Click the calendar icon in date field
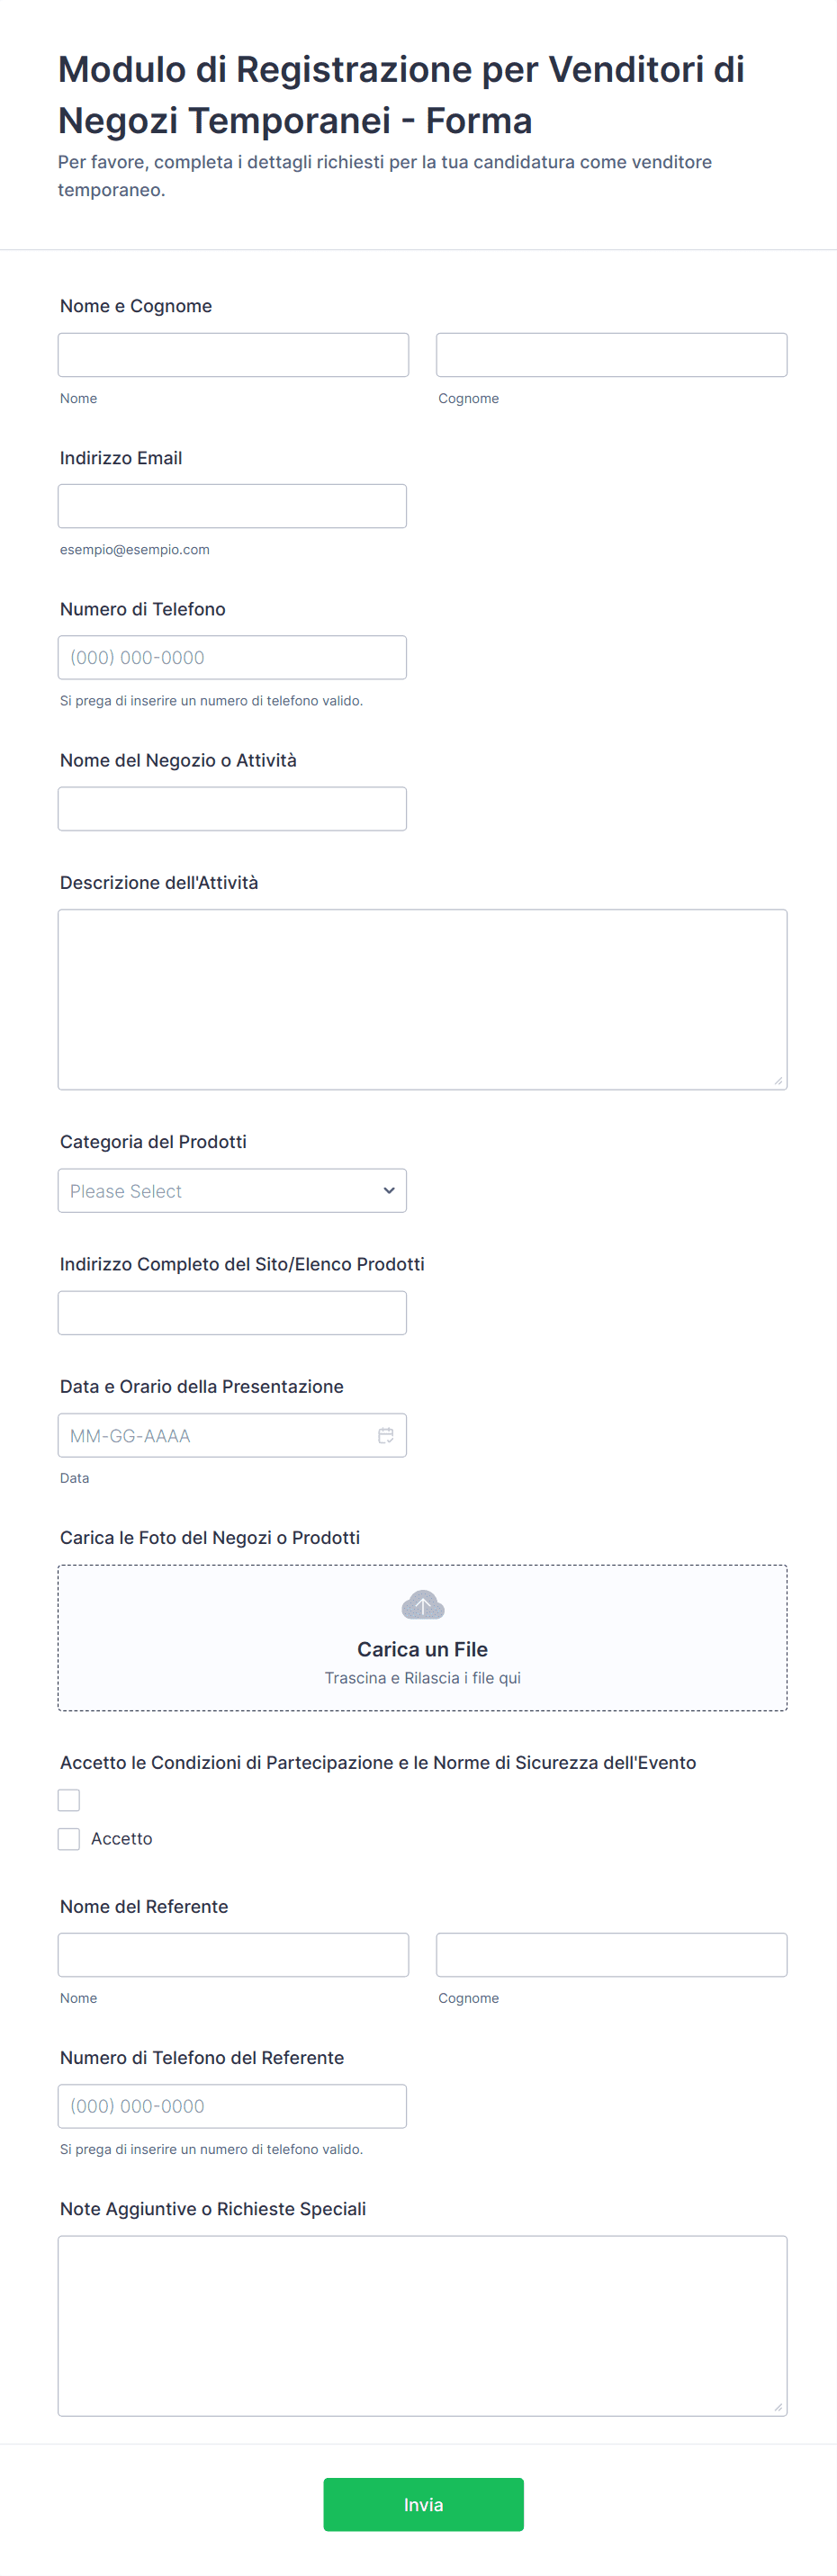The image size is (837, 2576). [386, 1435]
